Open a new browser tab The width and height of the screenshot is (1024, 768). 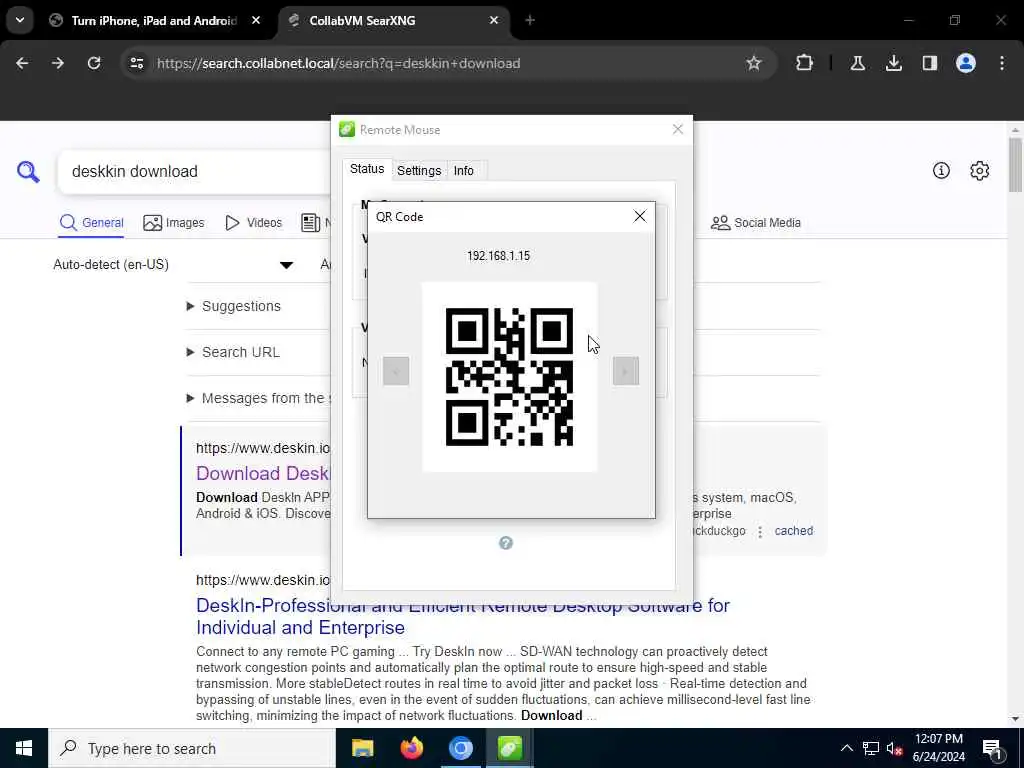530,20
